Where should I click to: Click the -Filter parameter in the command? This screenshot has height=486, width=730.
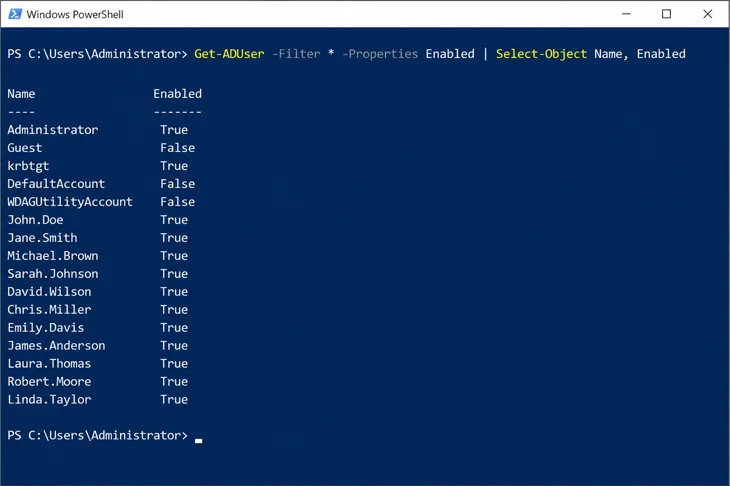pos(296,54)
